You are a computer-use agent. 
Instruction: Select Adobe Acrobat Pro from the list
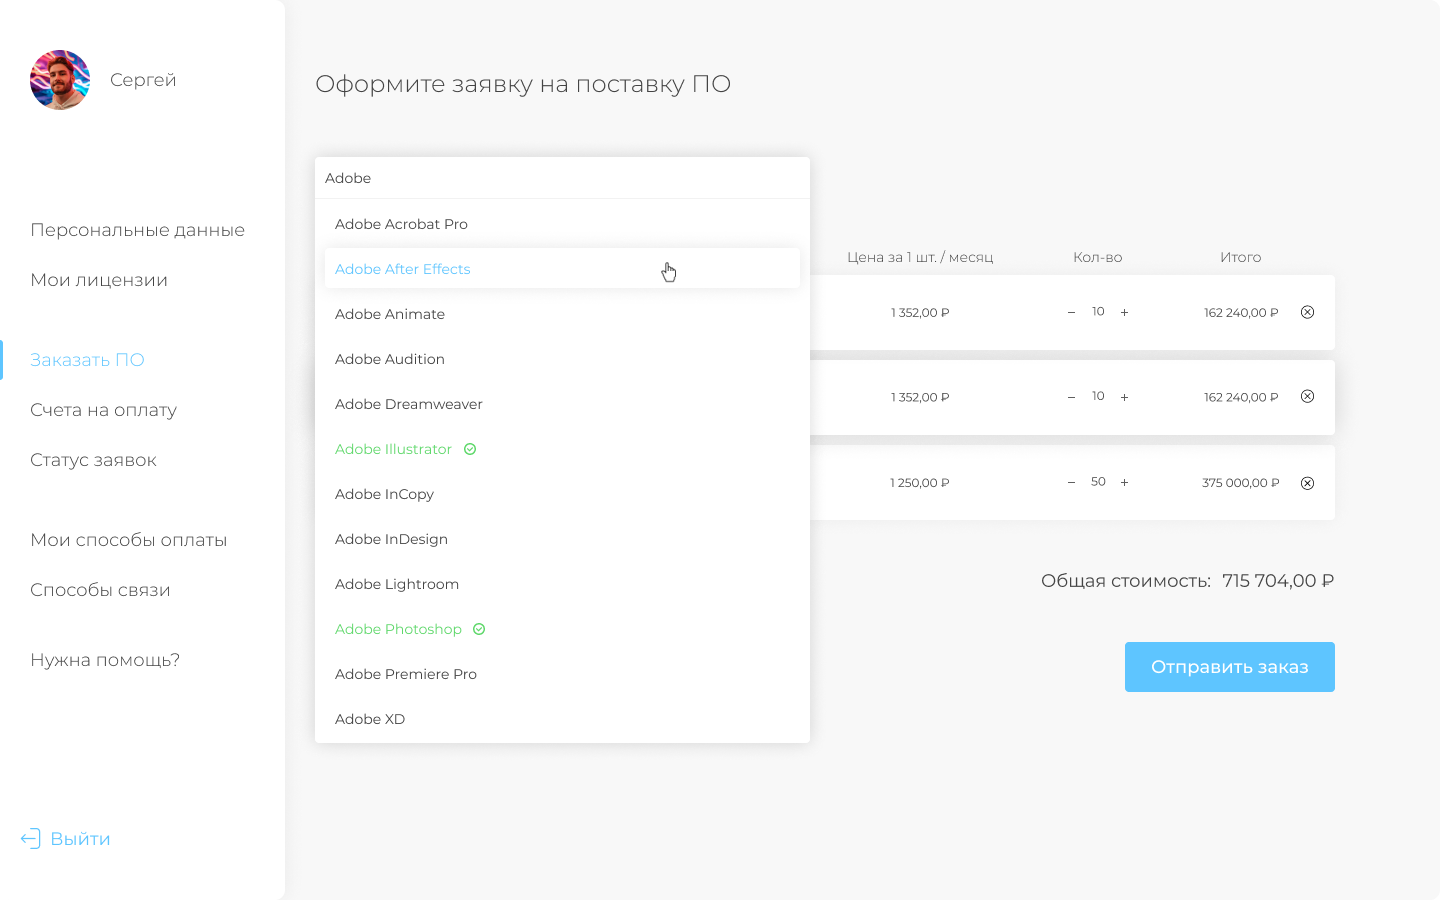click(562, 224)
